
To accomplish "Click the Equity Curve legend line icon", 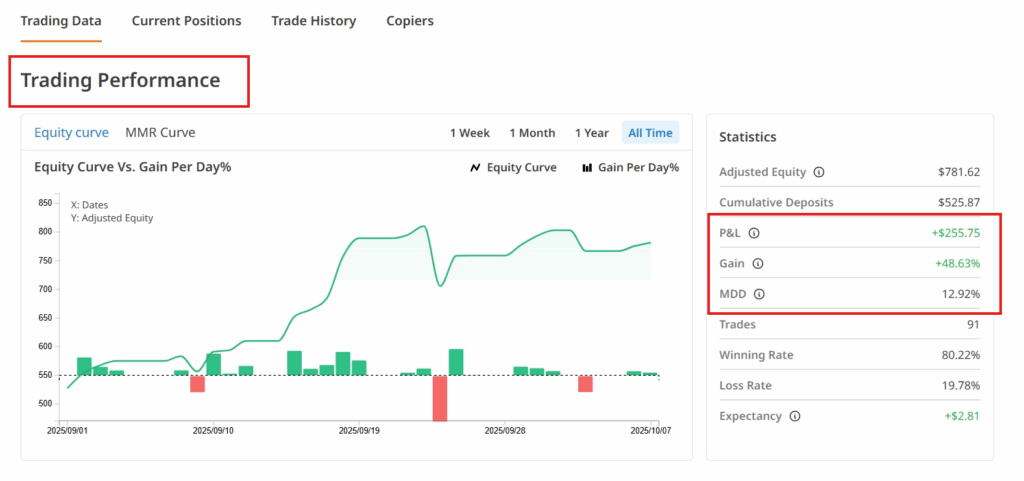I will pyautogui.click(x=475, y=168).
